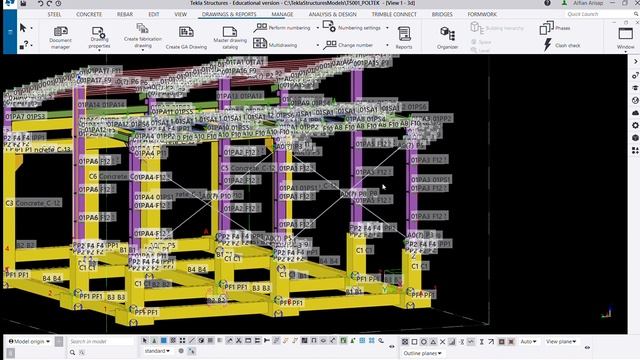Click the Undo arrow
The height and width of the screenshot is (360, 640).
pos(40,3)
